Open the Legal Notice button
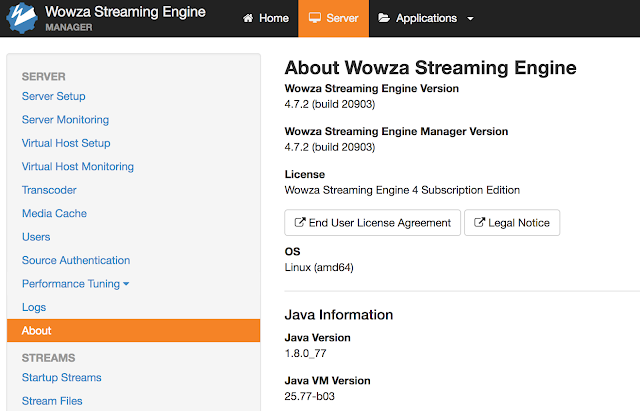 click(x=512, y=222)
